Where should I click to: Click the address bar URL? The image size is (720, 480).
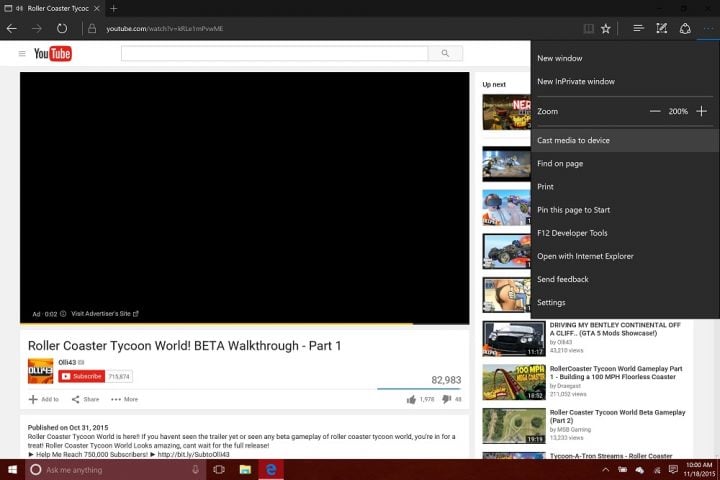pyautogui.click(x=164, y=28)
